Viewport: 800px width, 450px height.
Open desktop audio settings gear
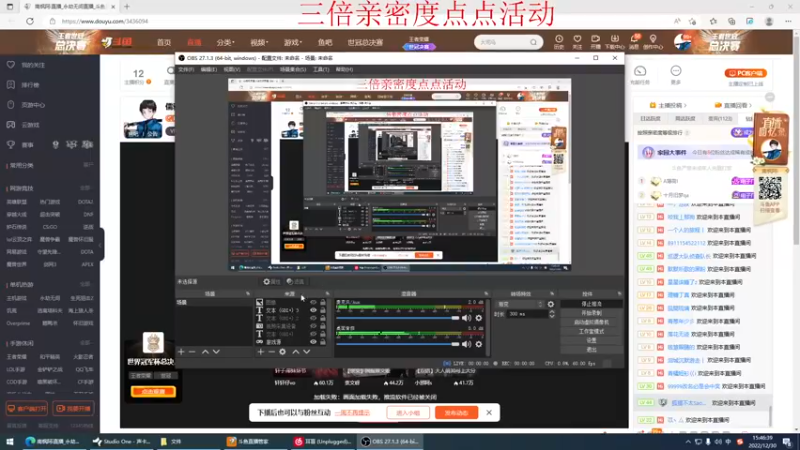[x=479, y=344]
